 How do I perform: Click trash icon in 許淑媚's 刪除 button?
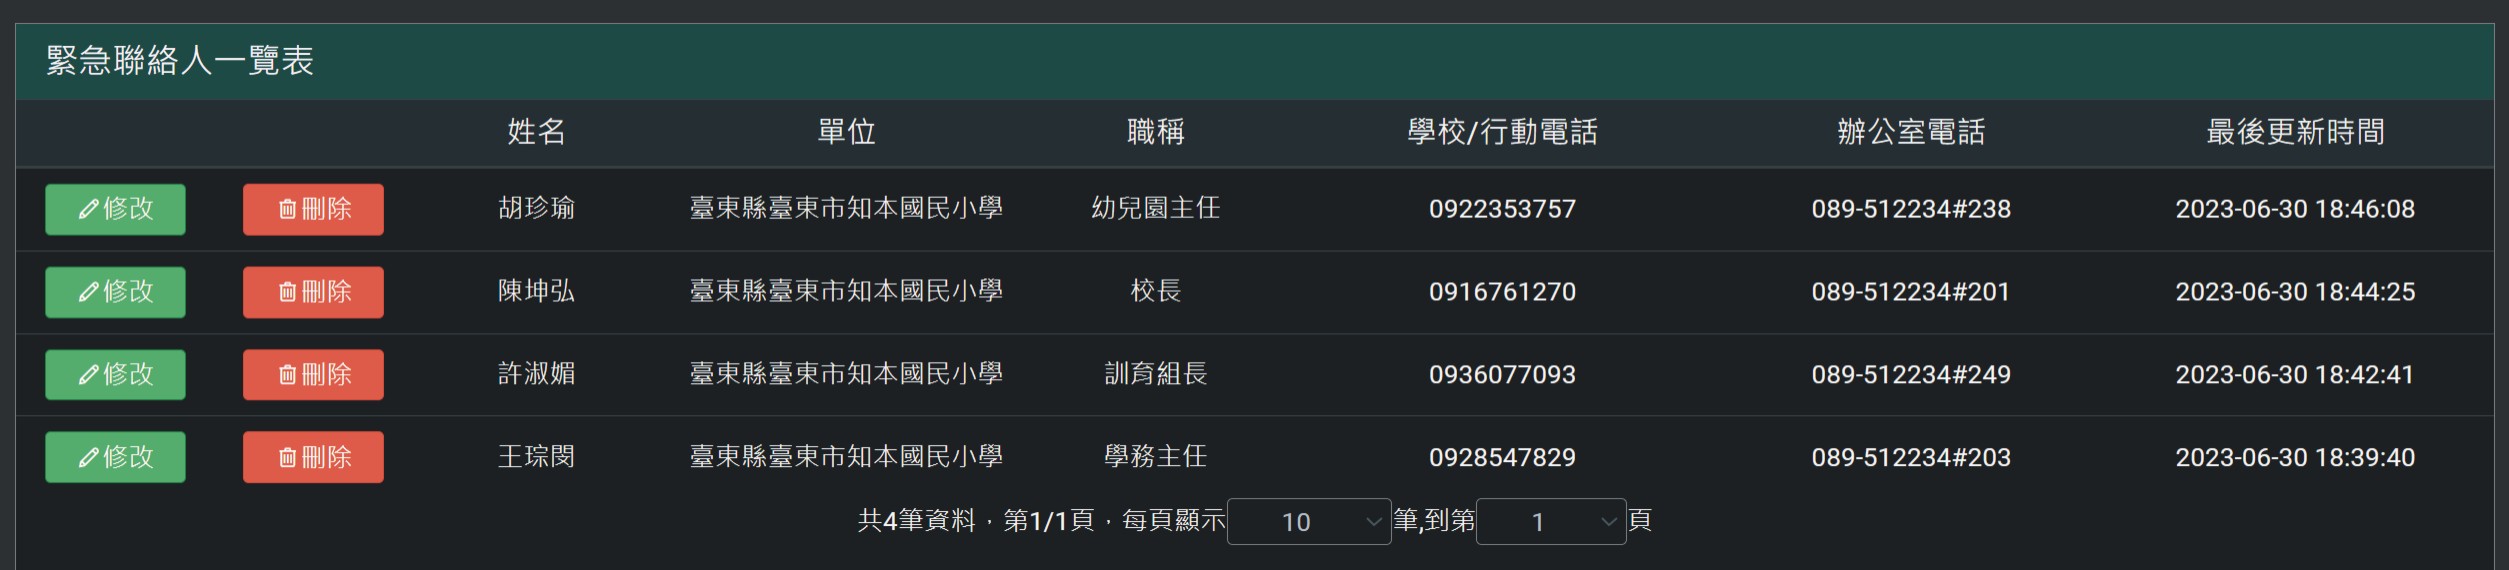point(287,375)
